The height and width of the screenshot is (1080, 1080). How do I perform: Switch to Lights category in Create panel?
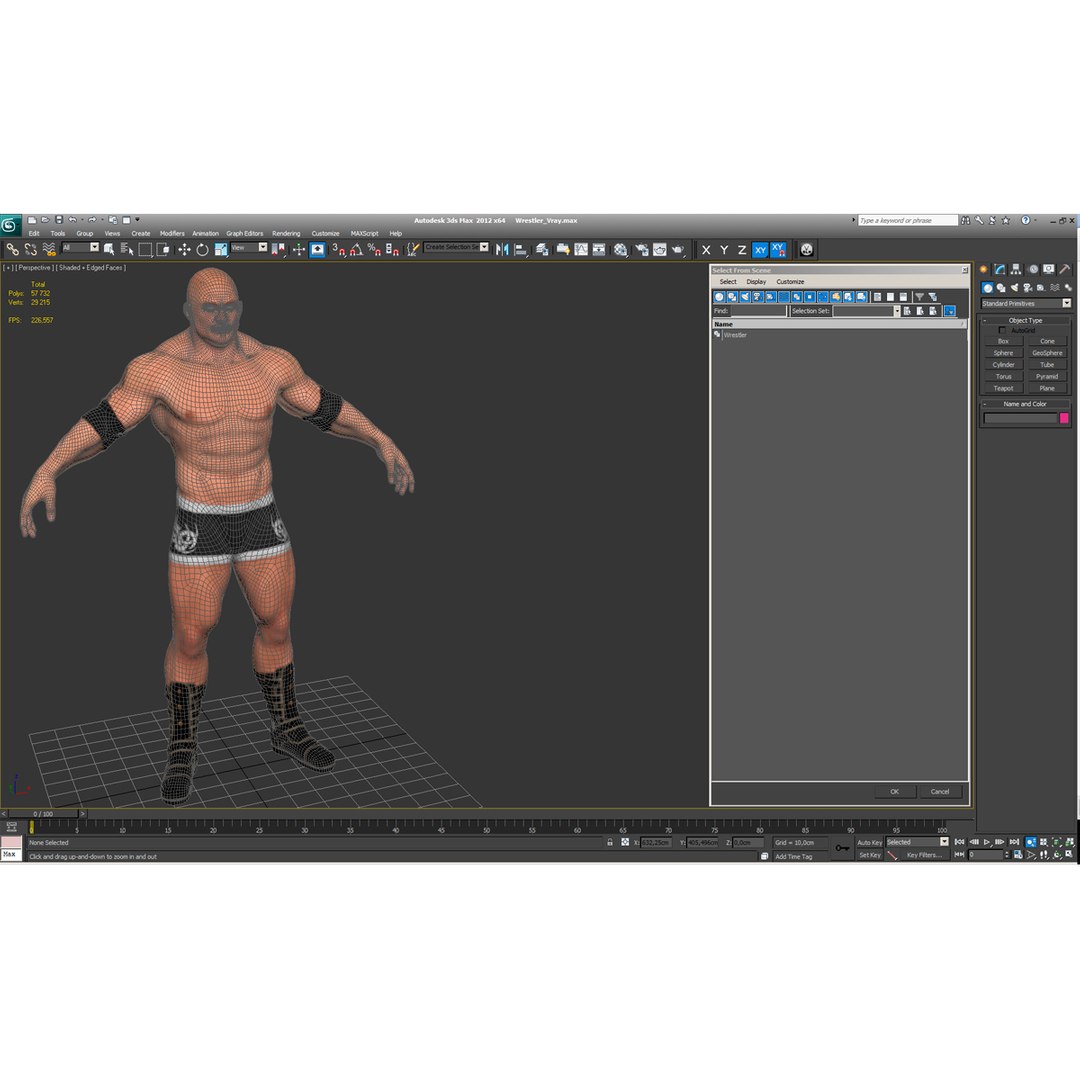pyautogui.click(x=1014, y=287)
